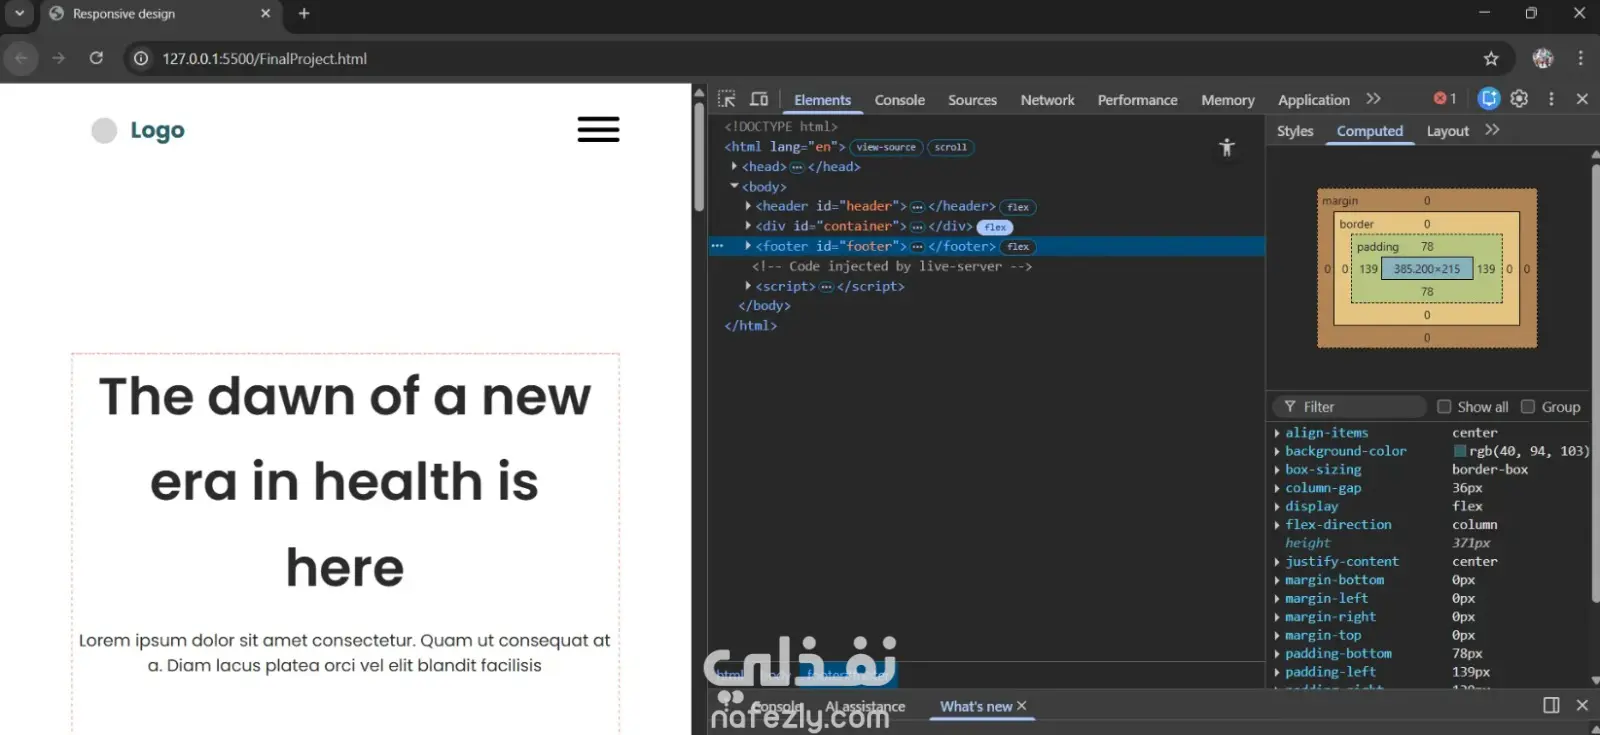This screenshot has height=735, width=1600.
Task: Click the view-source badge
Action: point(886,147)
